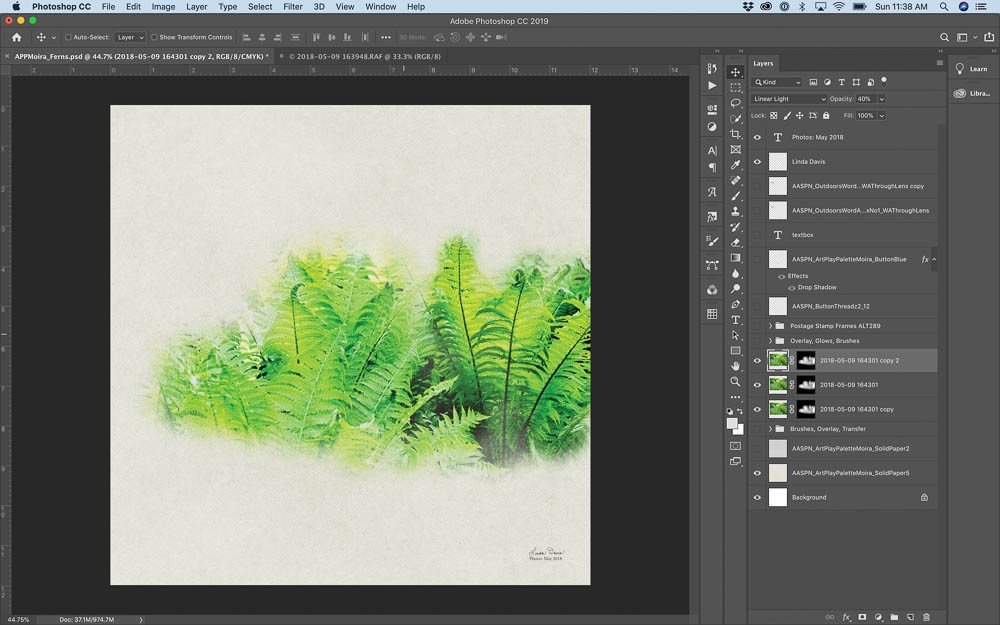The image size is (1000, 625).
Task: Select the Brush tool
Action: point(735,196)
